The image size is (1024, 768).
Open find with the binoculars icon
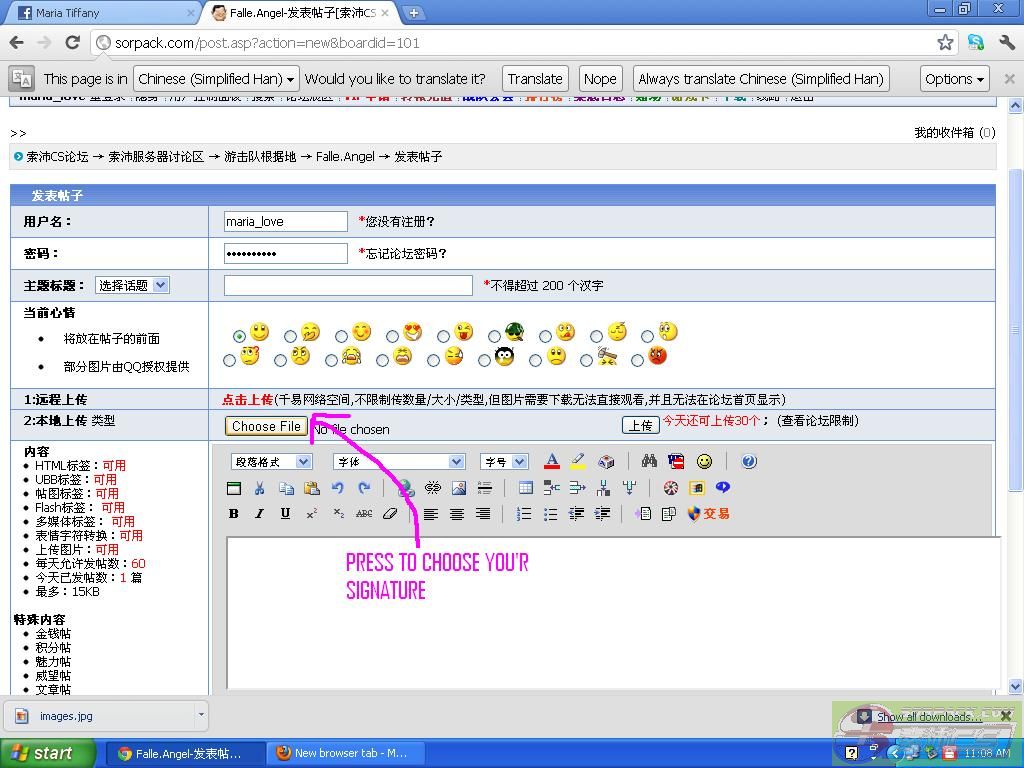pyautogui.click(x=649, y=461)
